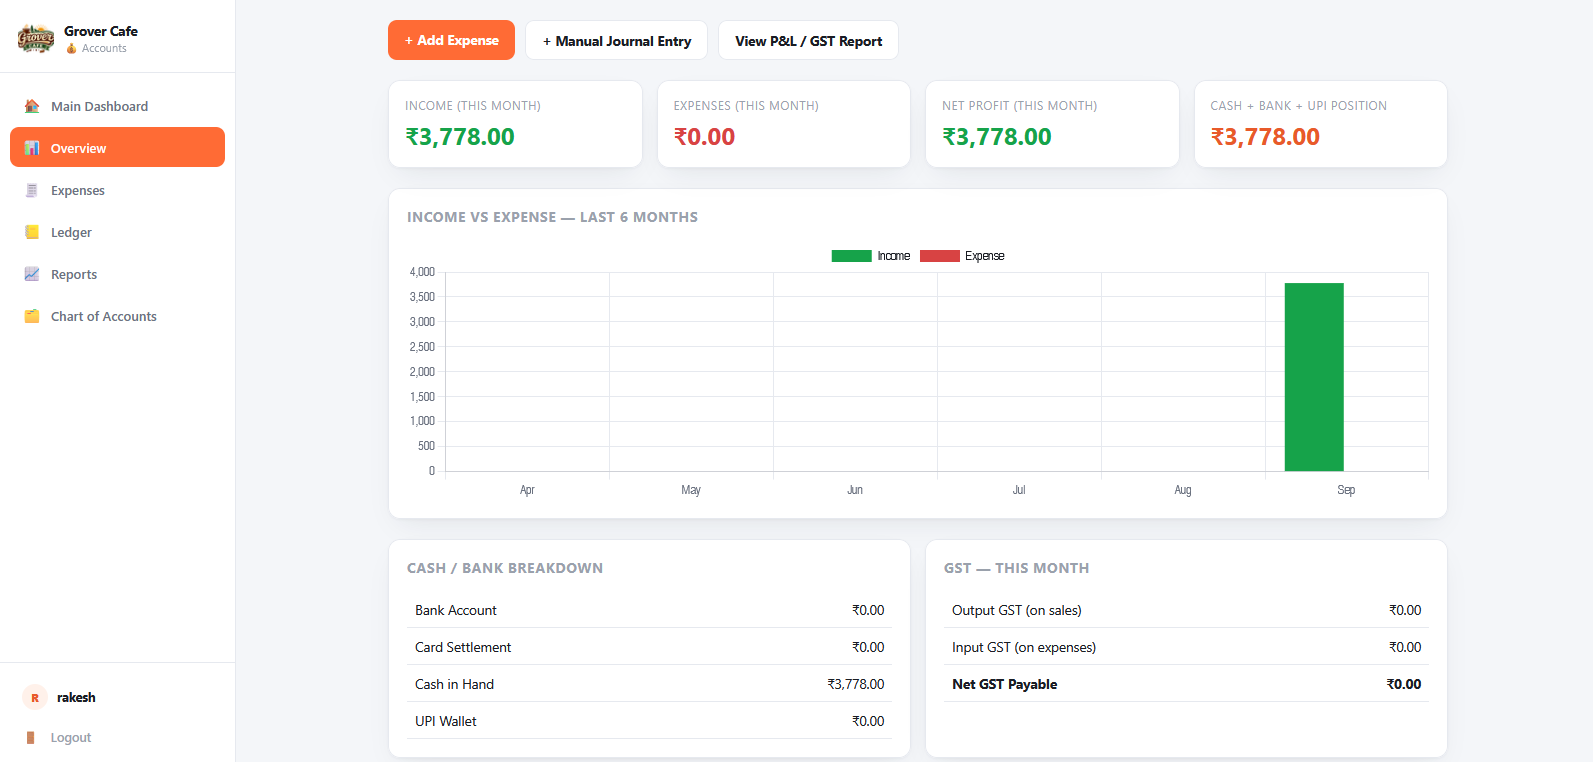This screenshot has height=762, width=1593.
Task: Click the Output GST (on sales) label
Action: (x=1017, y=610)
